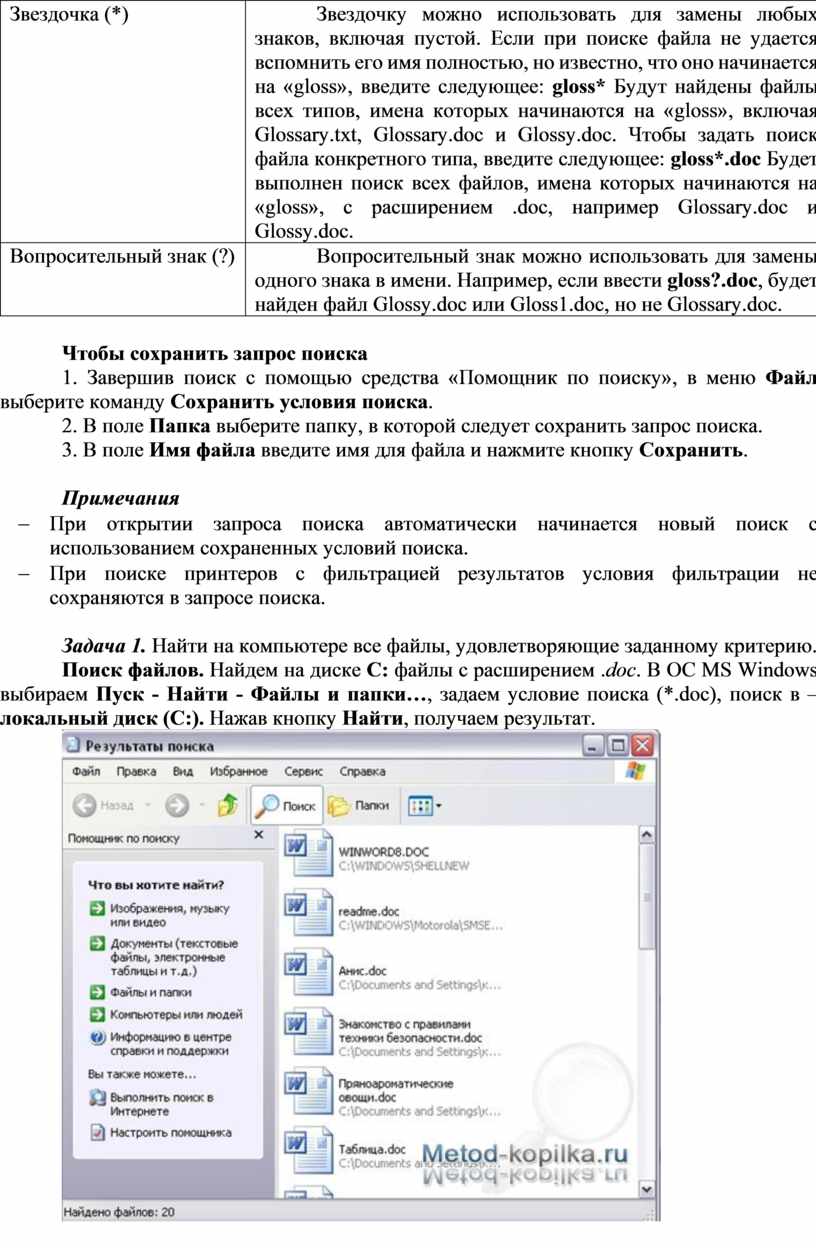Choose Документы (текстовые файлы...) search option

162,956
